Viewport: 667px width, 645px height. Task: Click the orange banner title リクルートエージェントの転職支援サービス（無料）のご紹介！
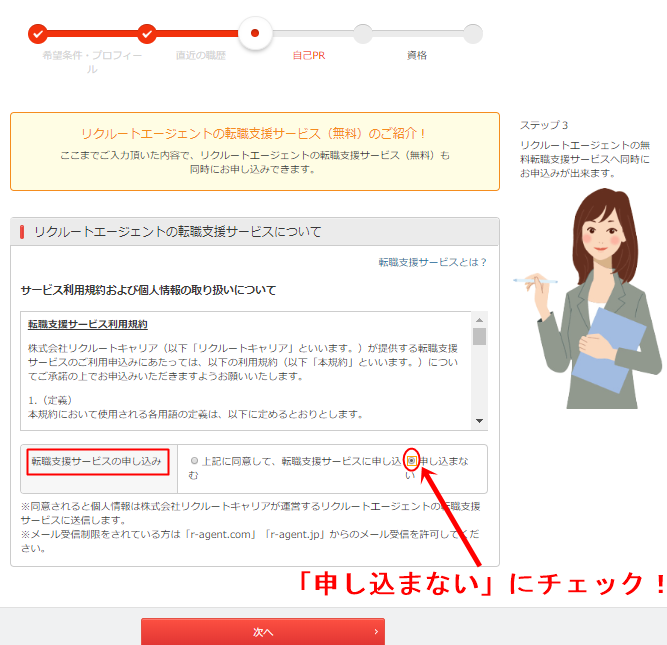click(254, 134)
